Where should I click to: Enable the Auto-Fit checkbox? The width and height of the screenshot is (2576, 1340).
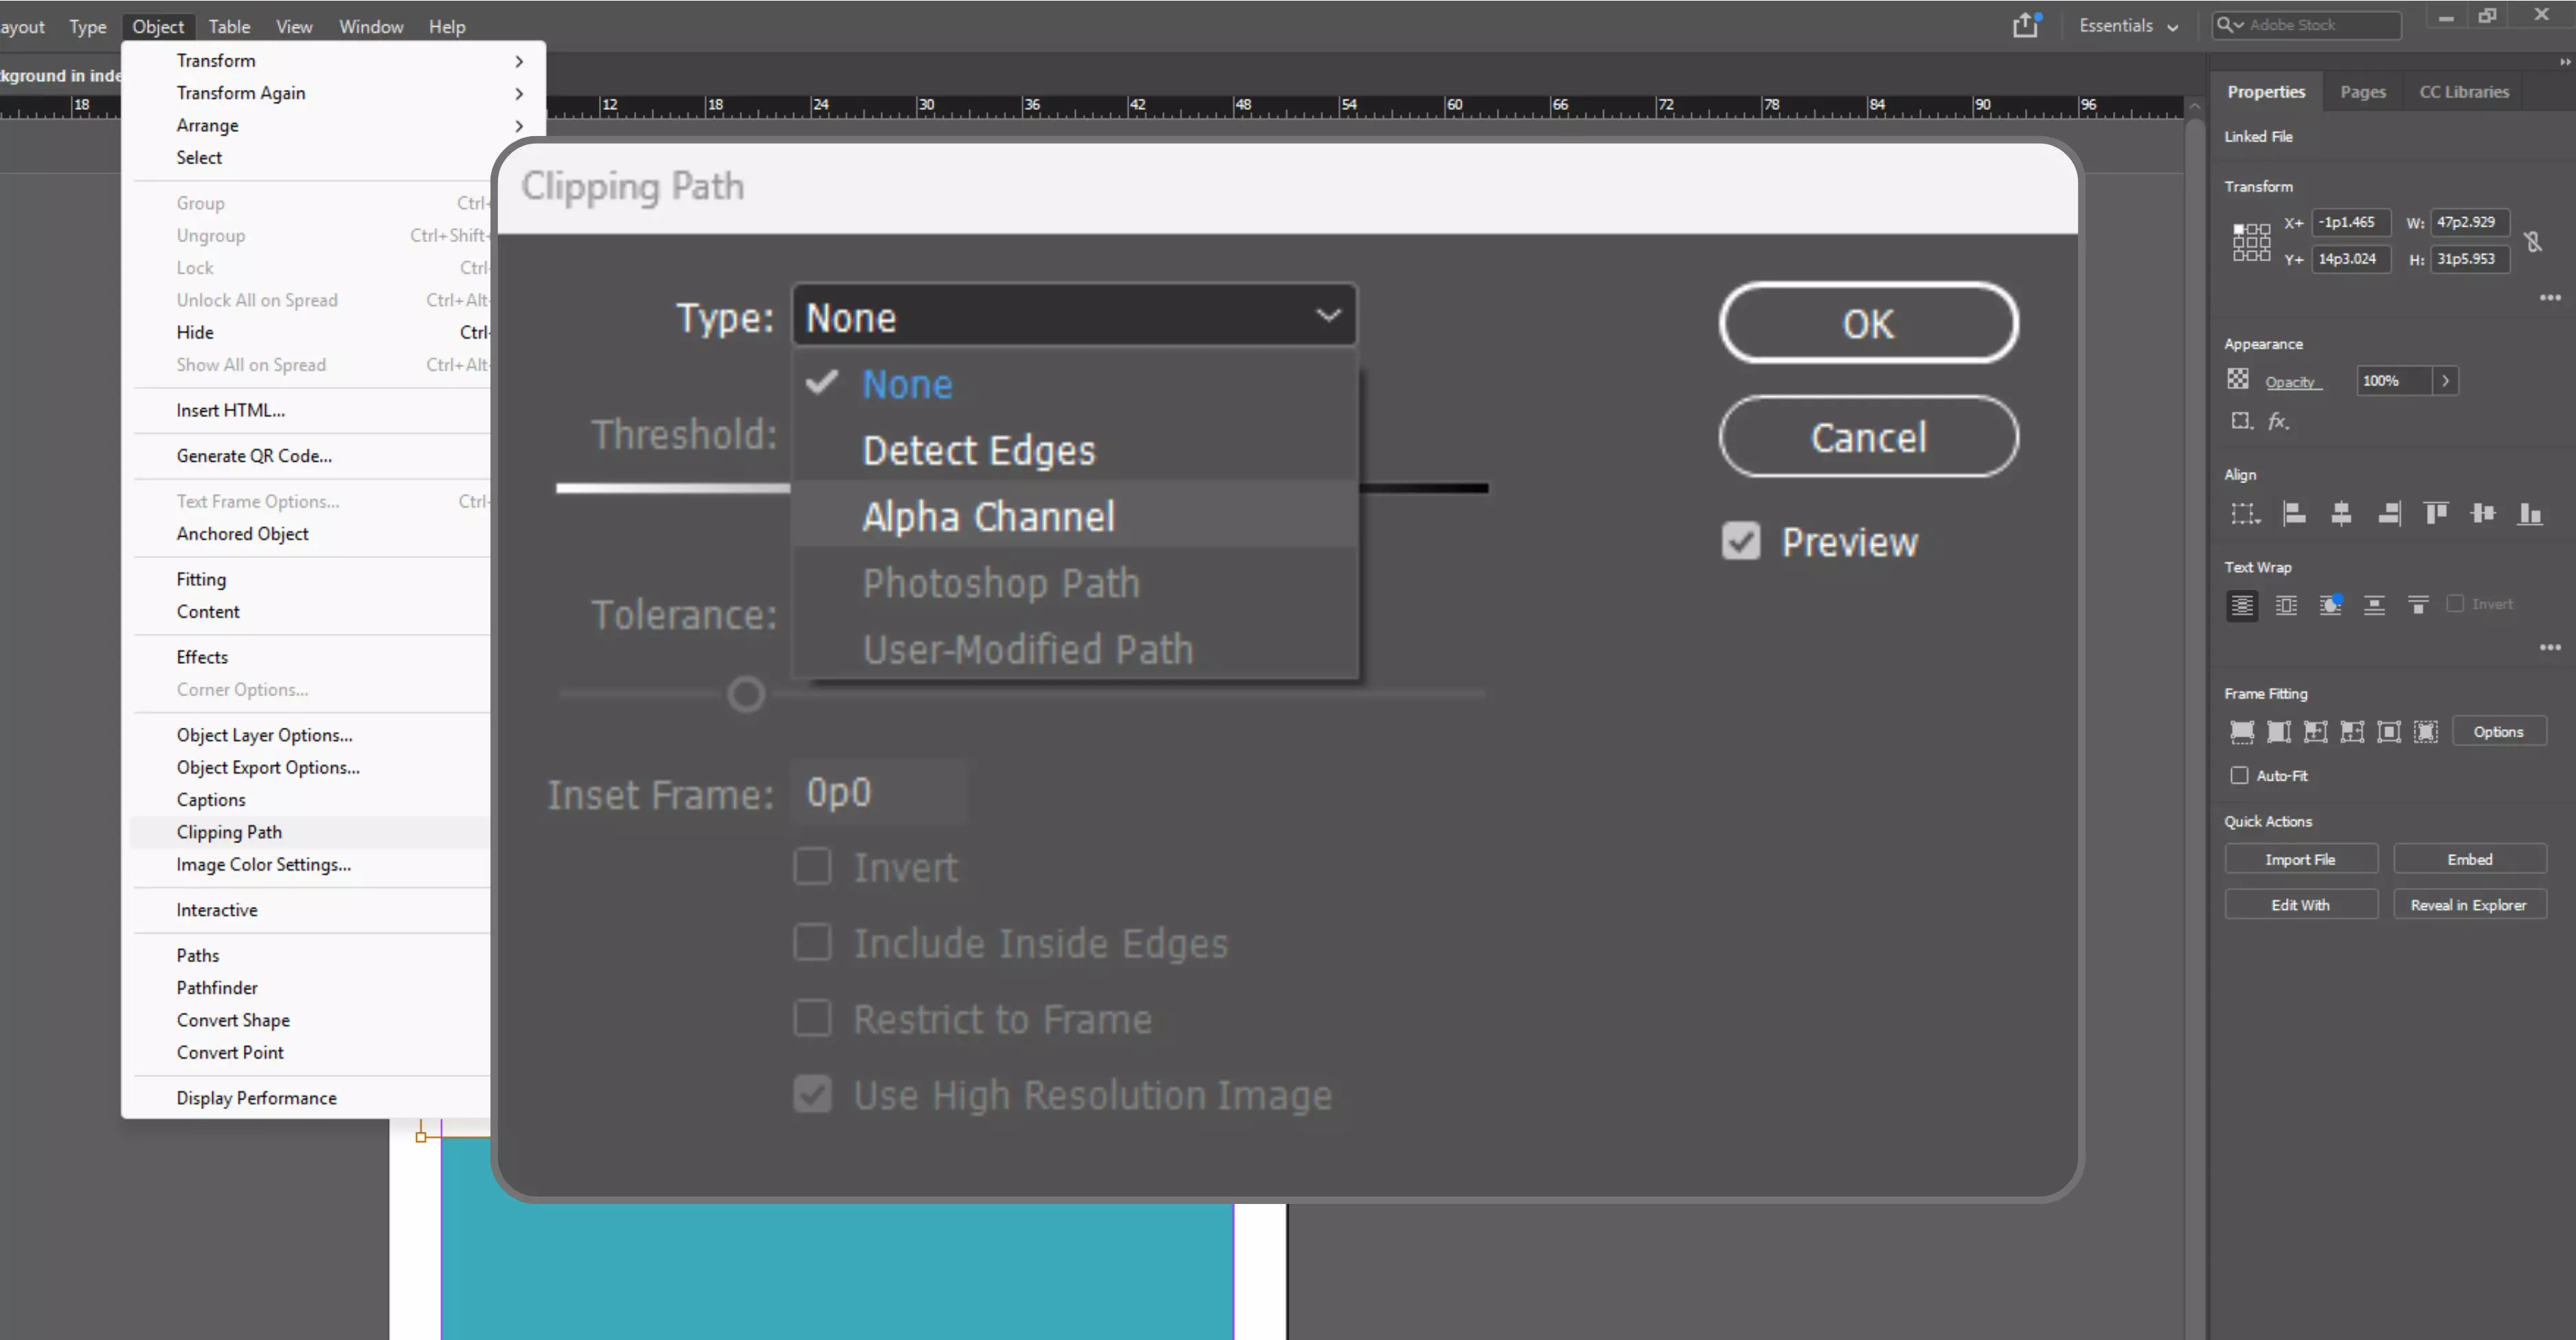point(2239,775)
